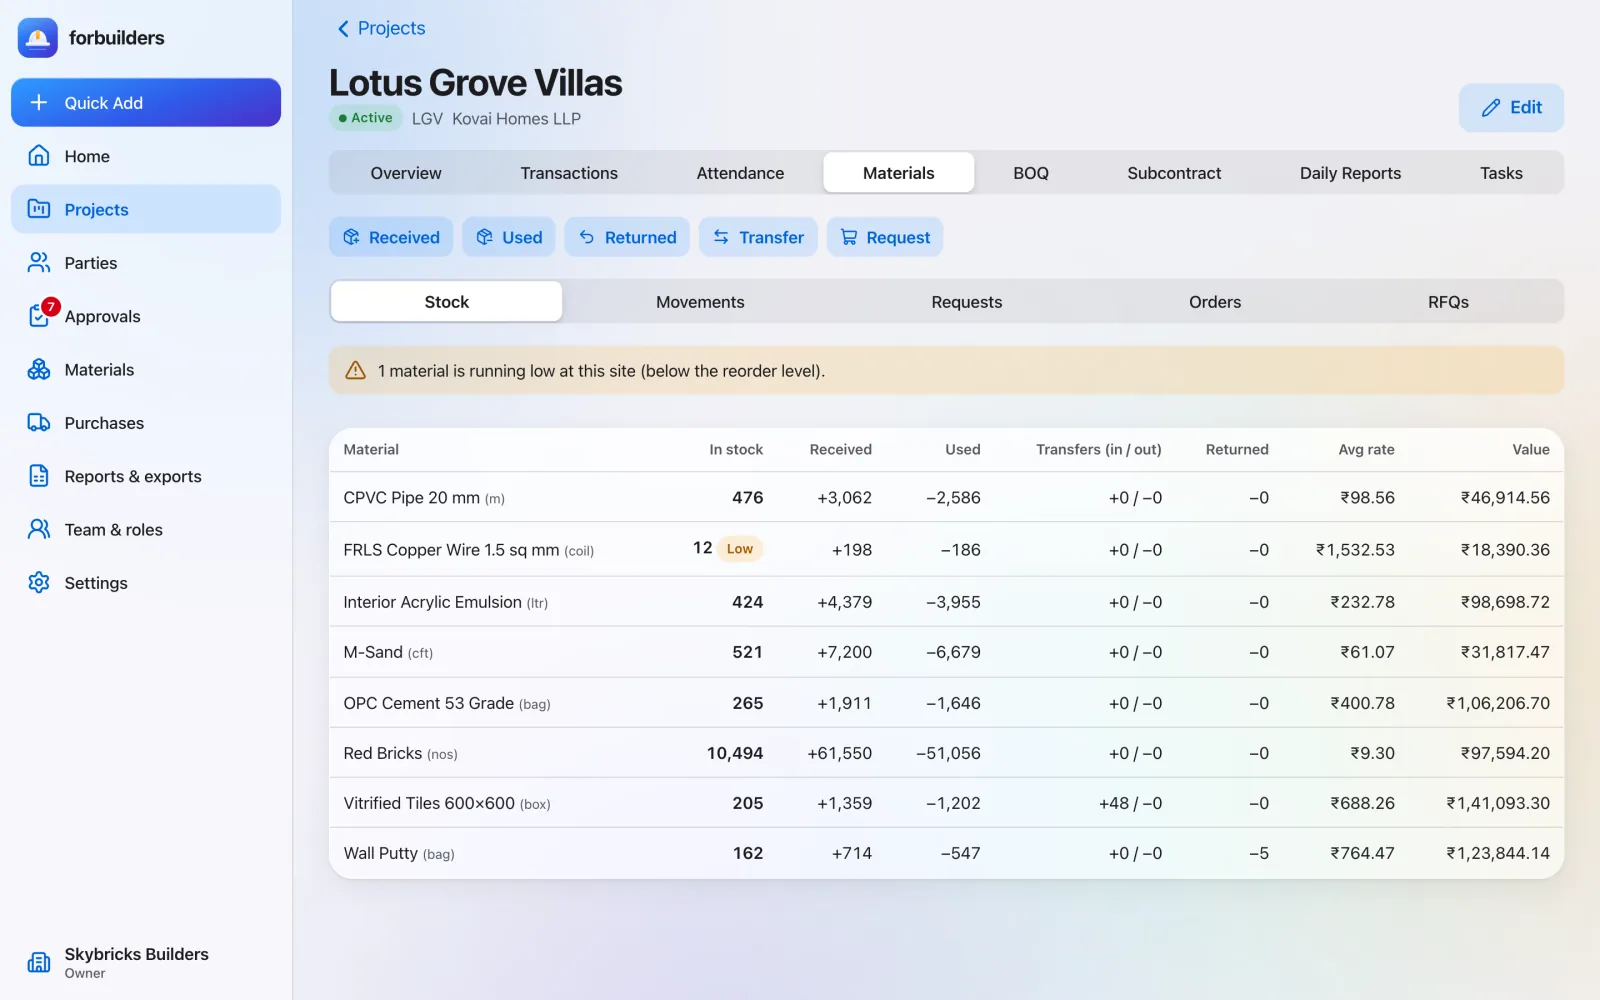Switch to the Daily Reports tab
This screenshot has width=1600, height=1000.
point(1350,173)
